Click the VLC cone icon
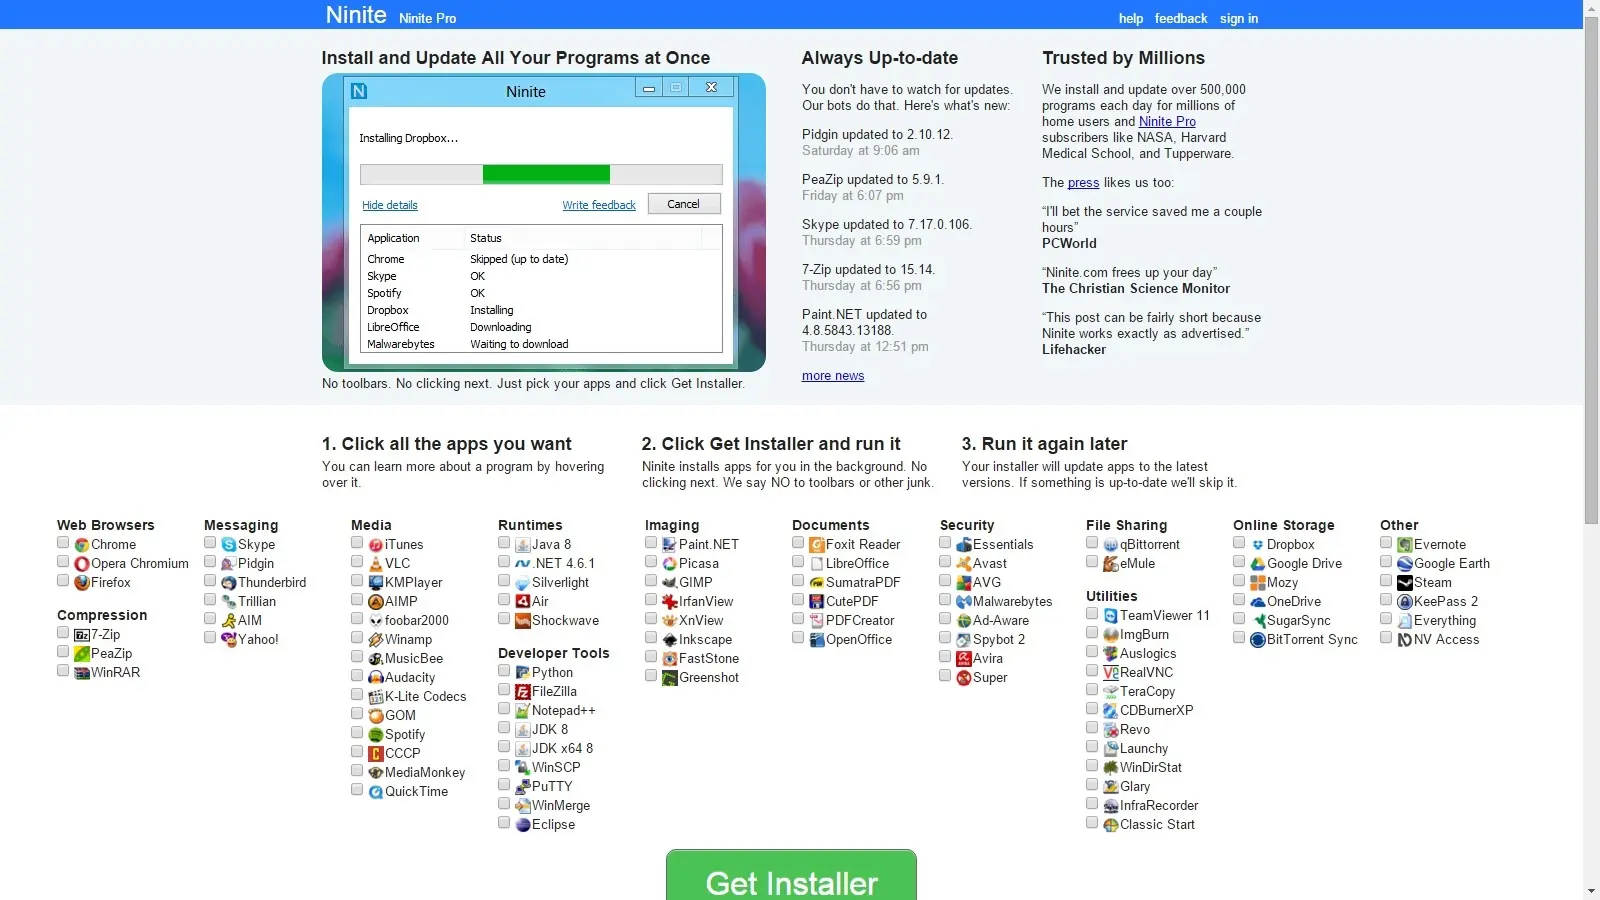Image resolution: width=1600 pixels, height=900 pixels. (x=376, y=564)
